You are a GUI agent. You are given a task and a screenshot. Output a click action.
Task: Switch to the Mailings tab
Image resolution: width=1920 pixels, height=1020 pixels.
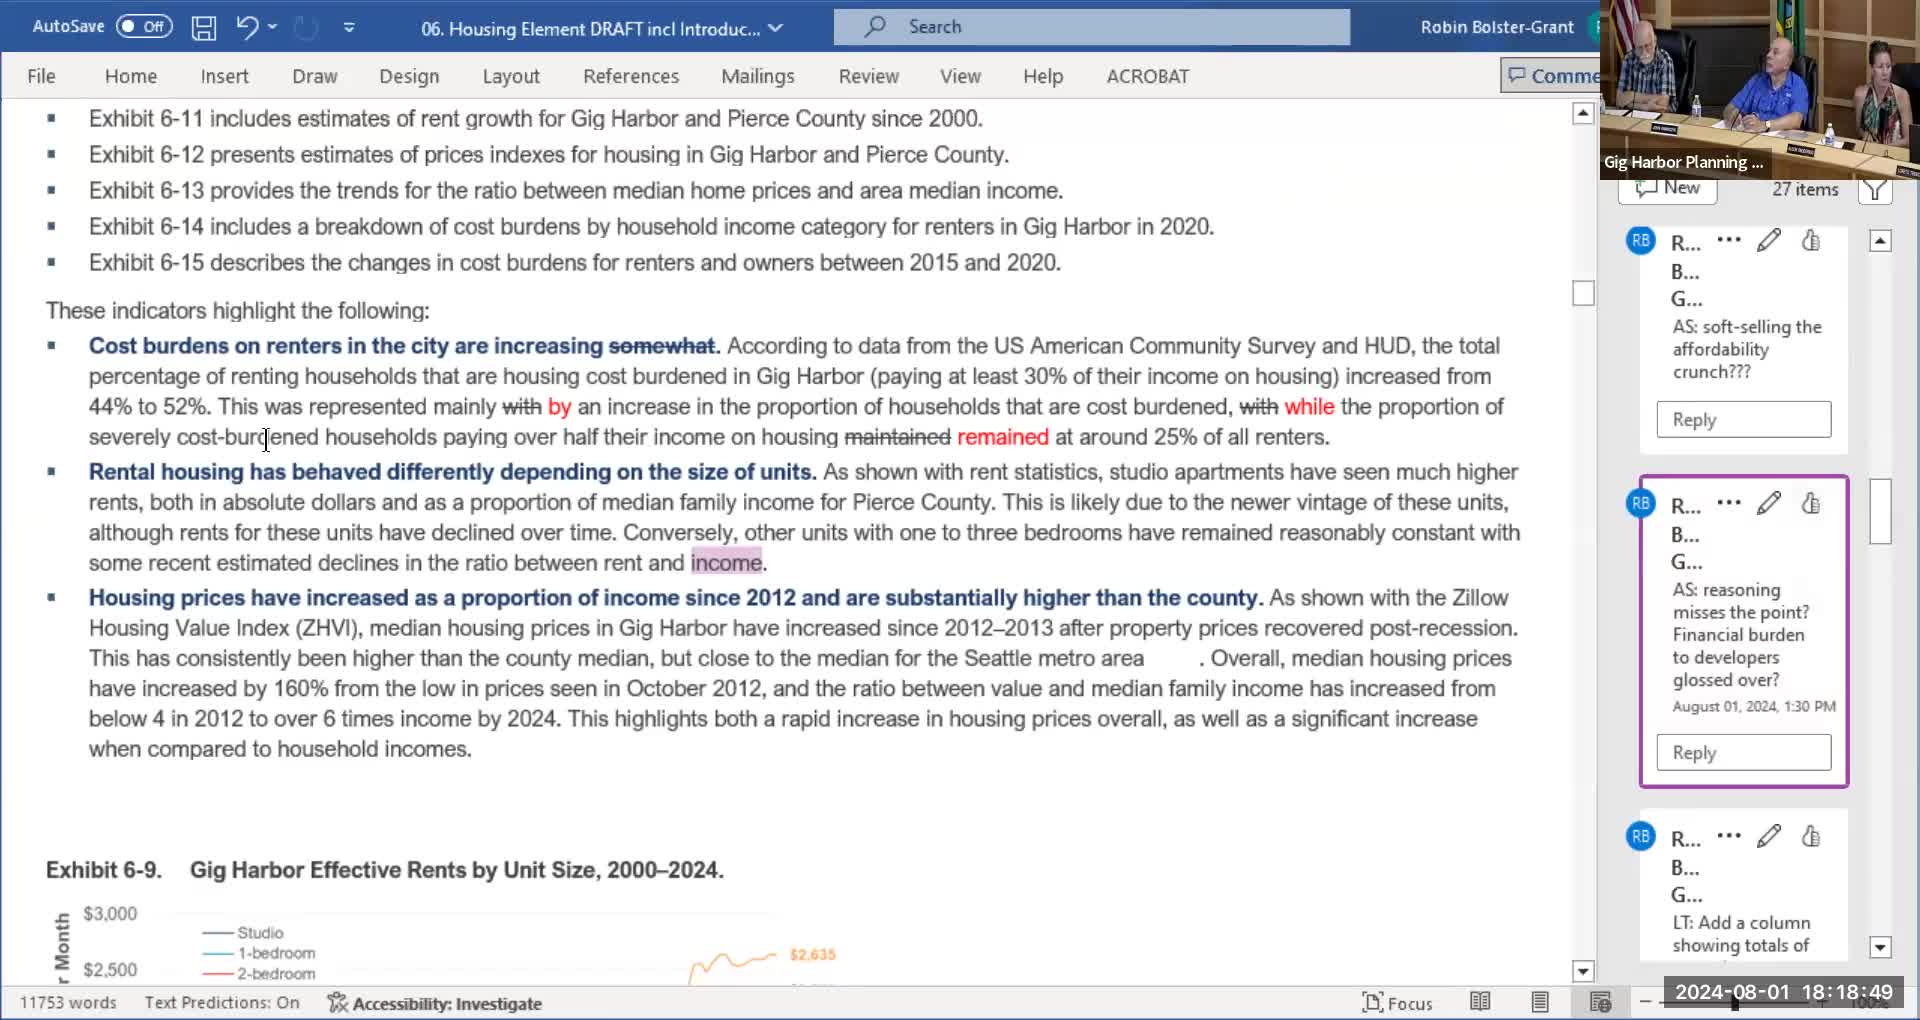point(758,76)
